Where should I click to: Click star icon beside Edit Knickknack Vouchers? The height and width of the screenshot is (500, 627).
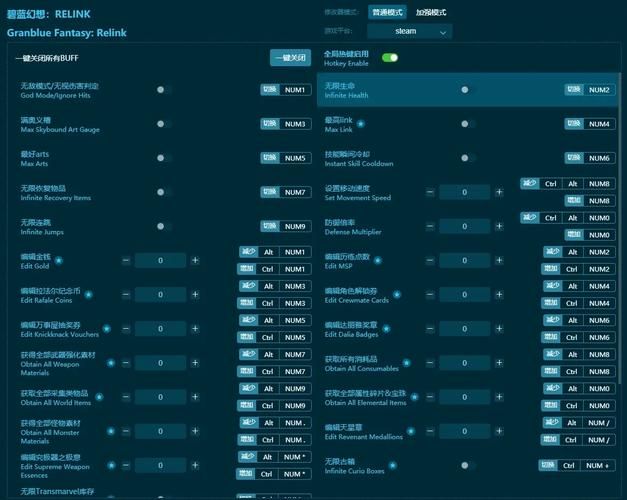(107, 329)
